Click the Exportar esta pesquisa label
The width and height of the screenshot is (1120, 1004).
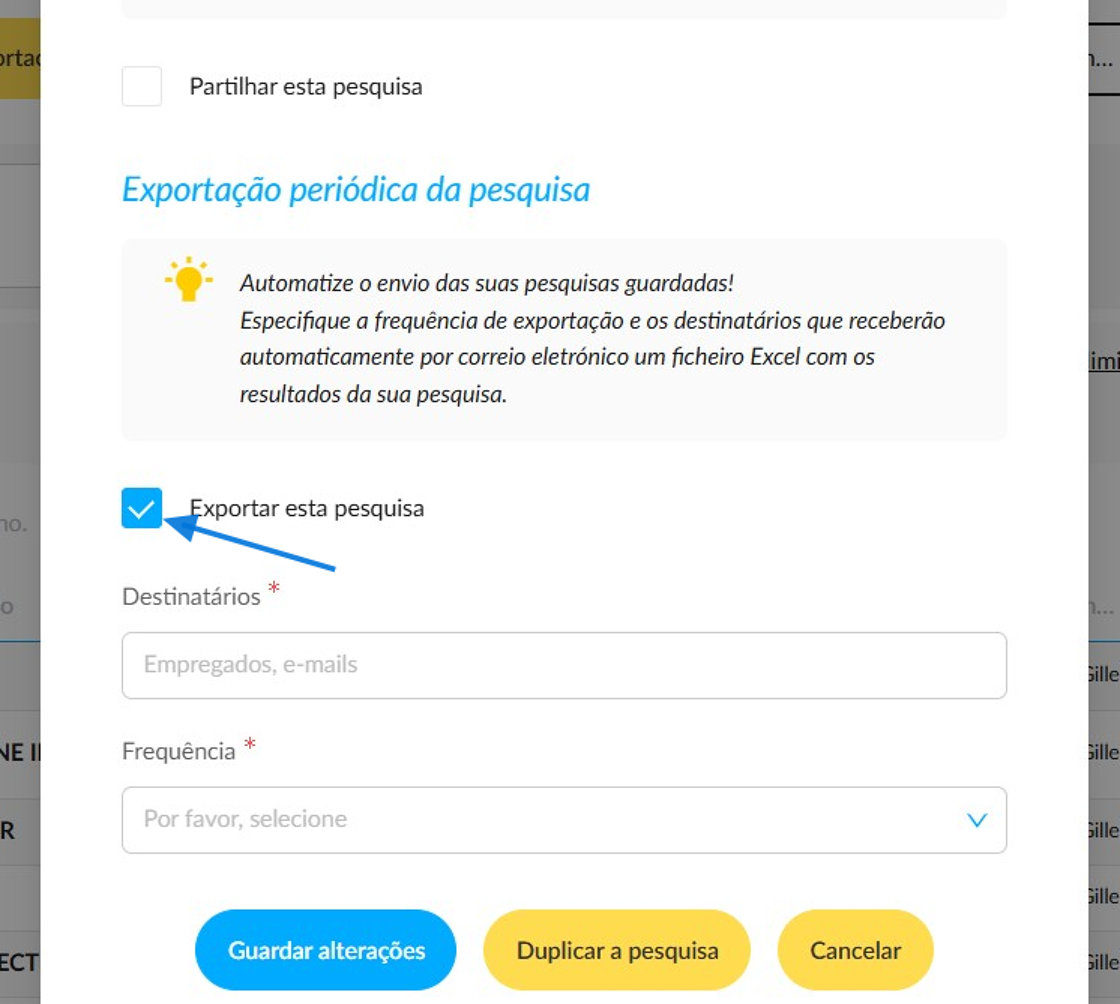(x=306, y=508)
